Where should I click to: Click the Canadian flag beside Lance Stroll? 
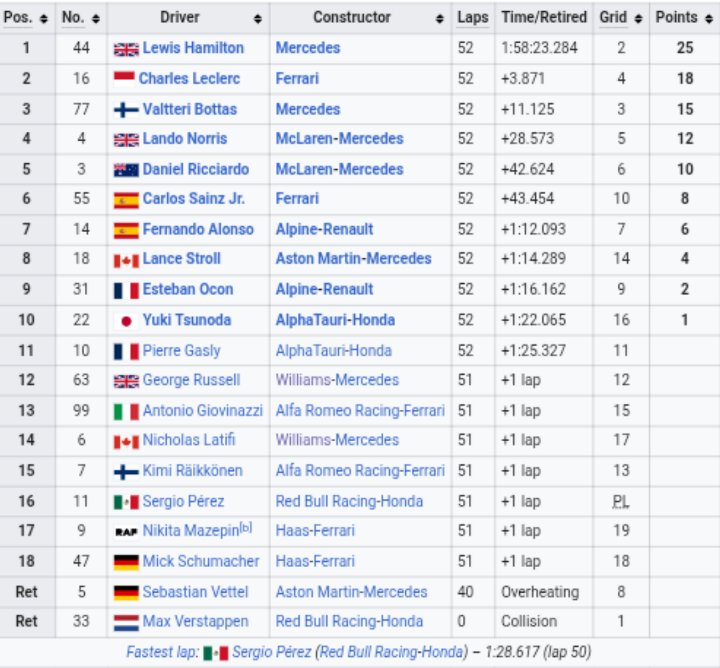pyautogui.click(x=126, y=261)
